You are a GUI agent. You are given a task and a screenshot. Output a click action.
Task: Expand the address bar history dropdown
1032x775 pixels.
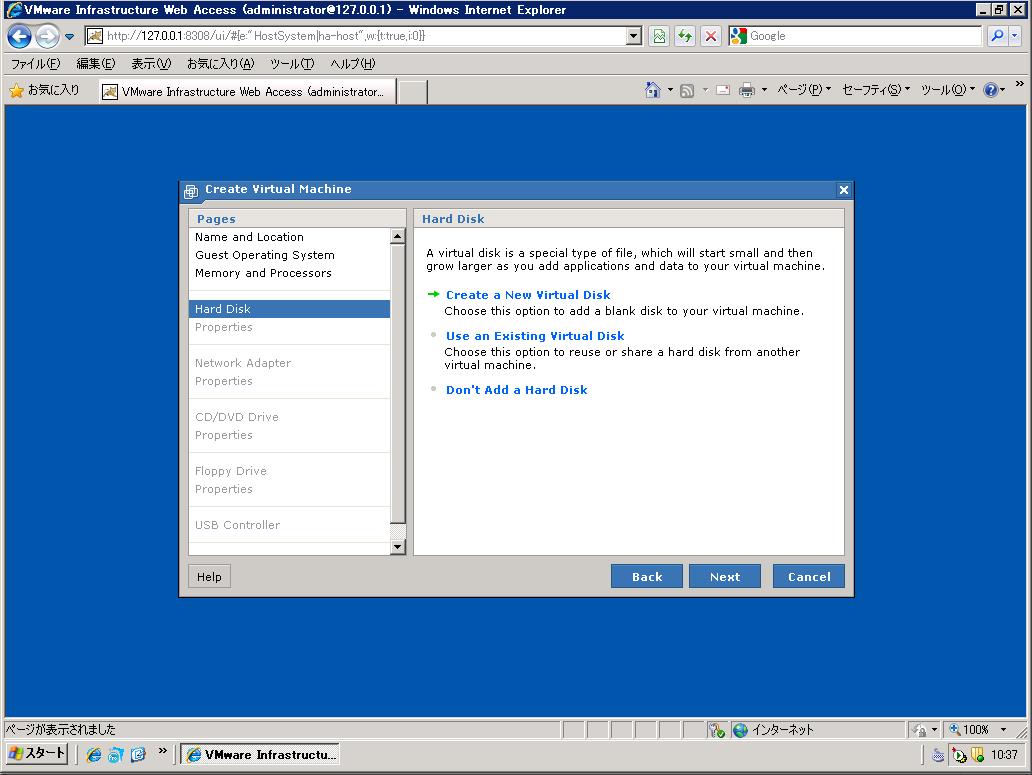pyautogui.click(x=634, y=36)
